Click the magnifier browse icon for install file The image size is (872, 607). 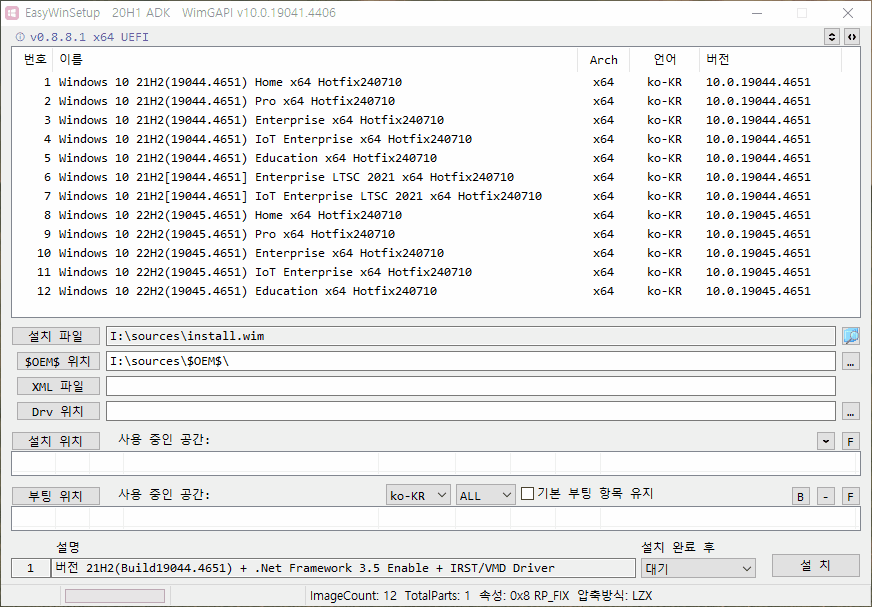pos(851,336)
